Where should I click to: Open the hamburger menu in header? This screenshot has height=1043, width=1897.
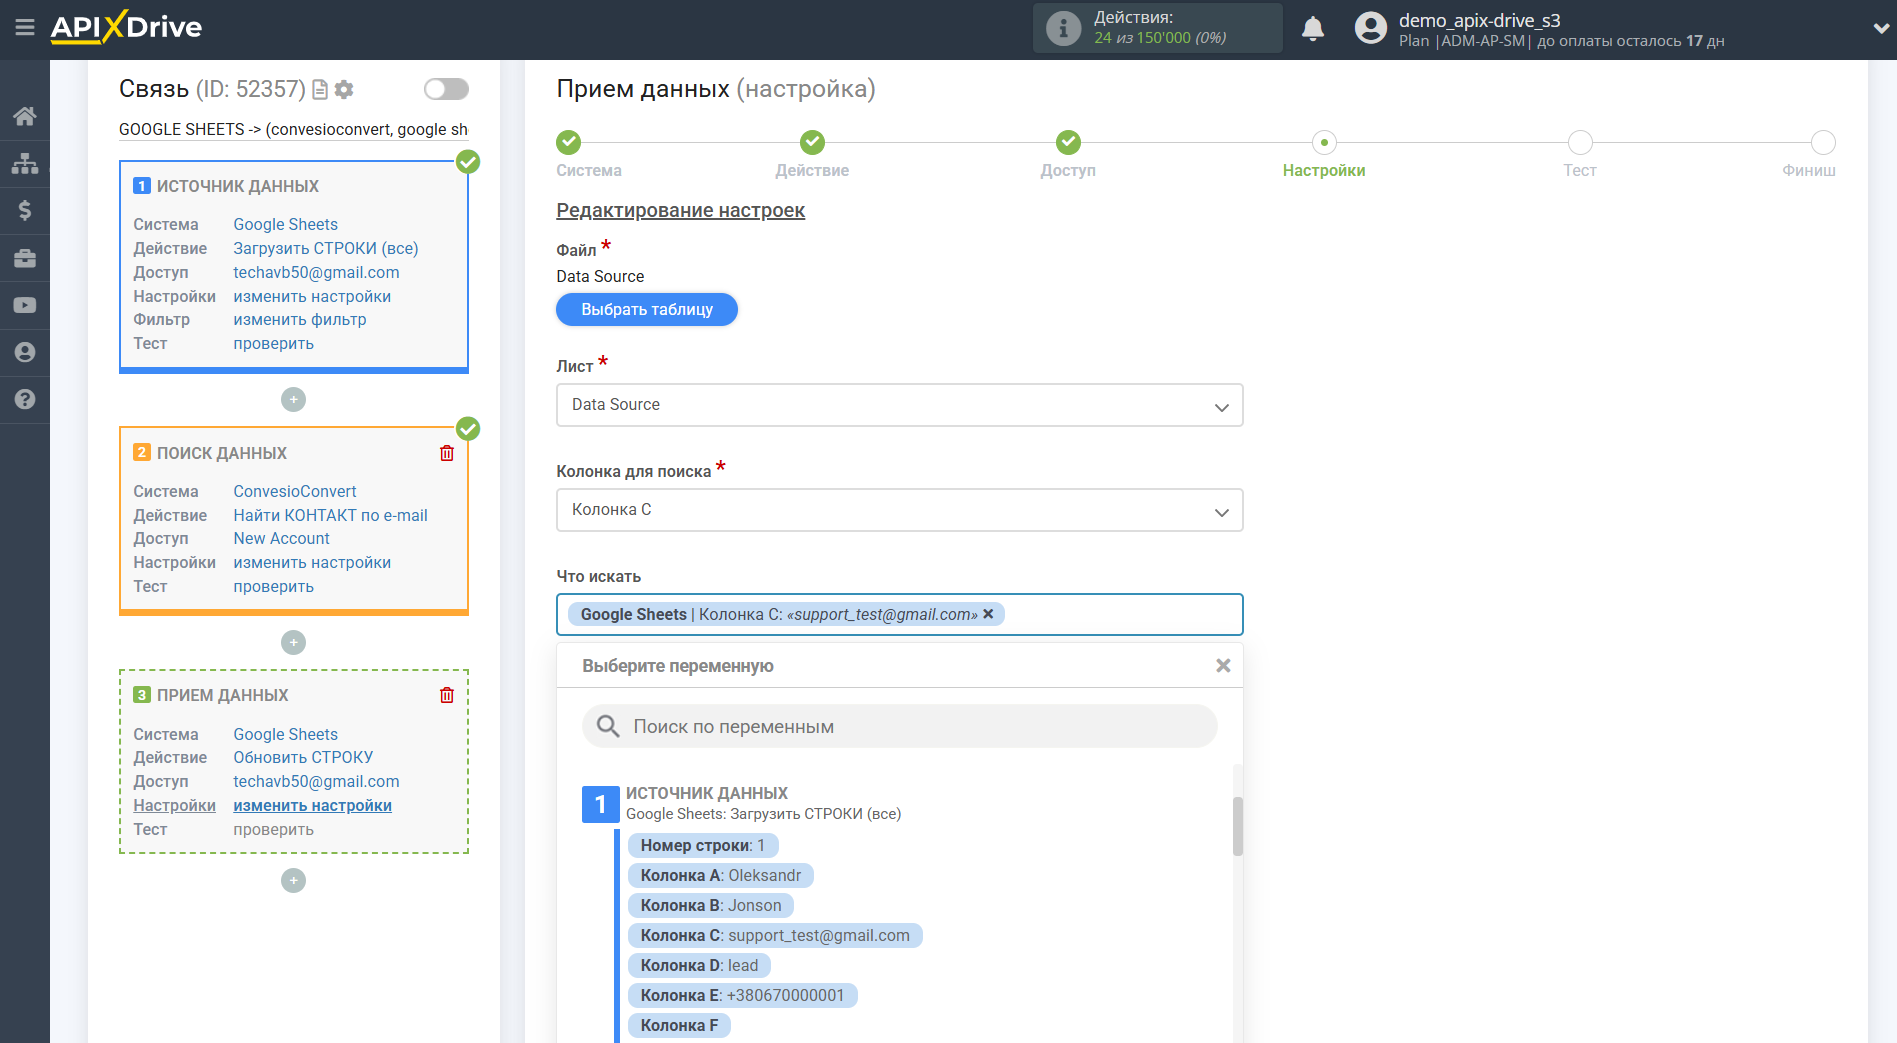pos(24,27)
